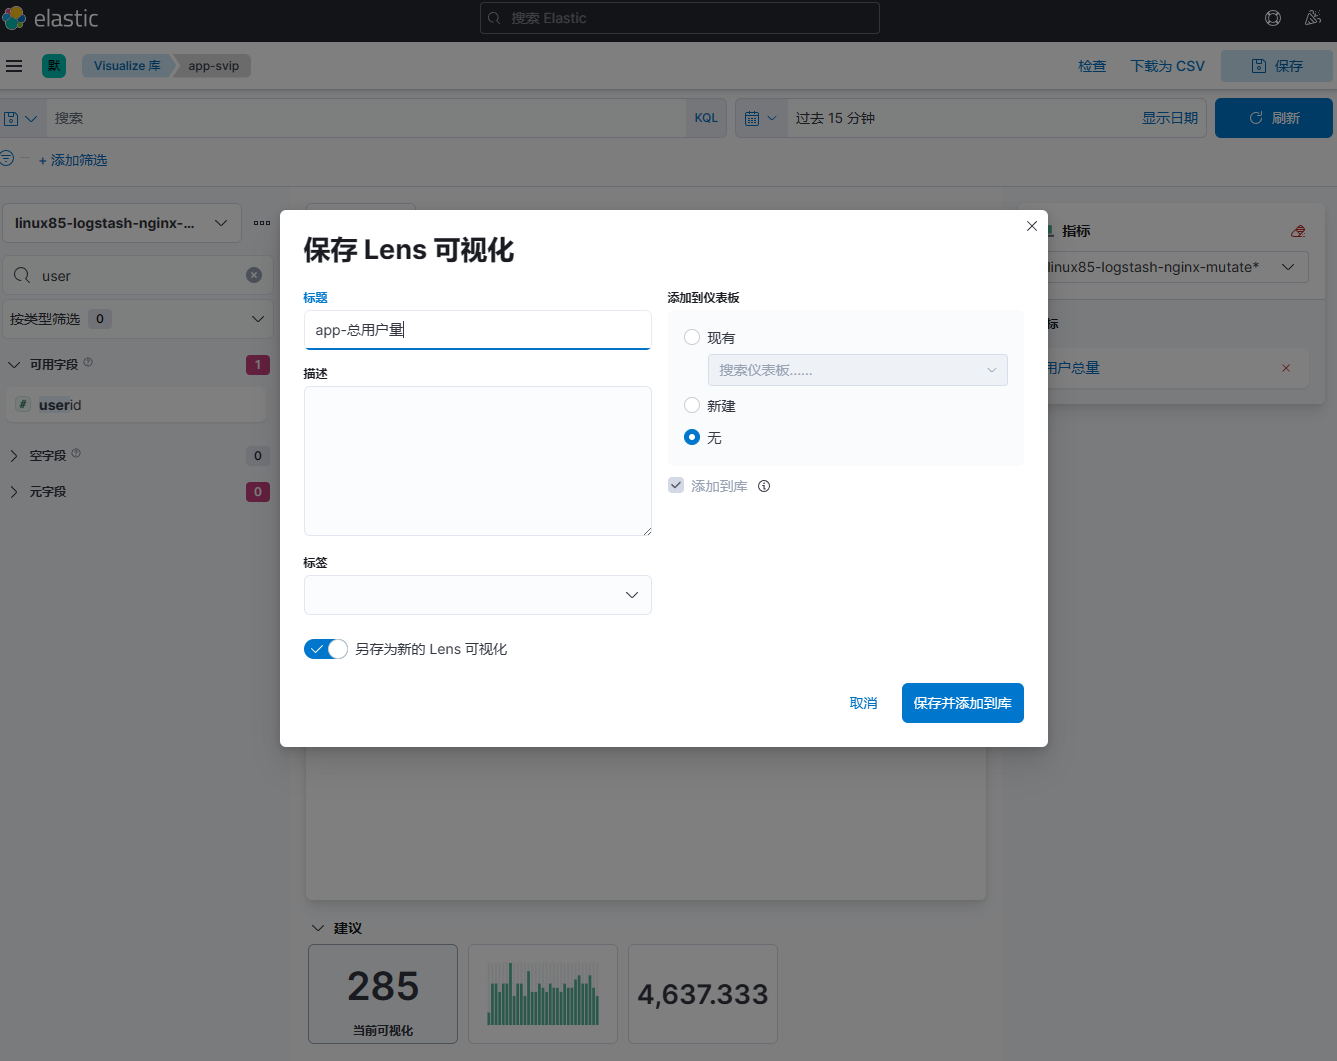The image size is (1337, 1061).
Task: Close the save Lens dialog
Action: pos(1031,226)
